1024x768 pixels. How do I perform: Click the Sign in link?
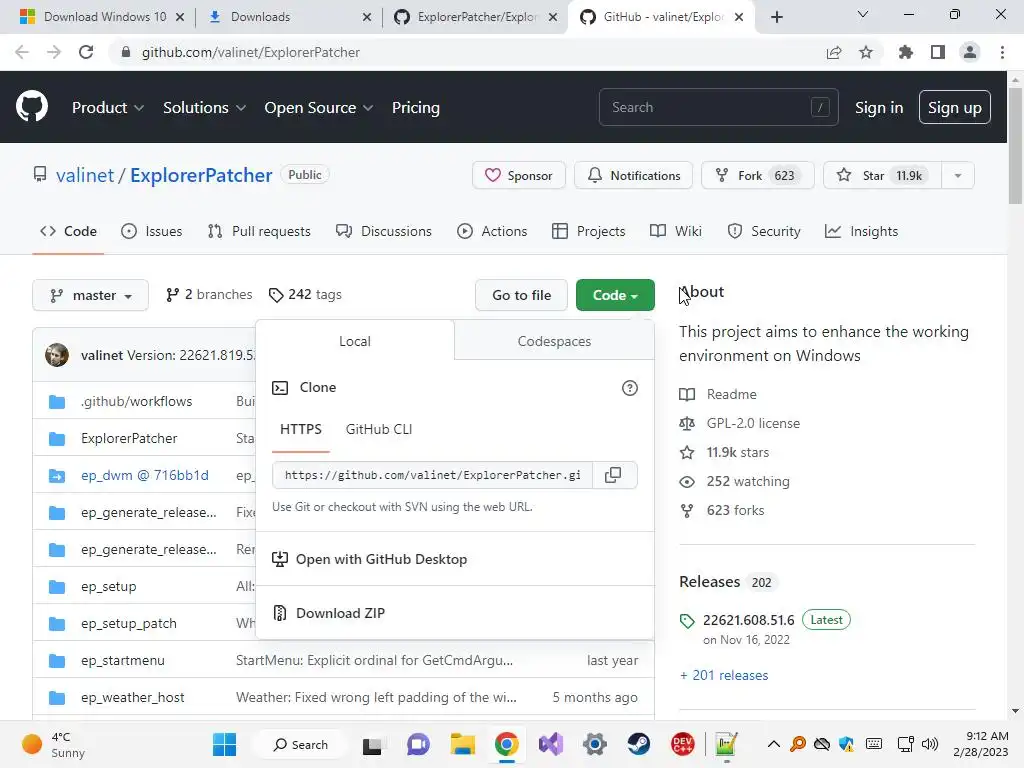(879, 108)
